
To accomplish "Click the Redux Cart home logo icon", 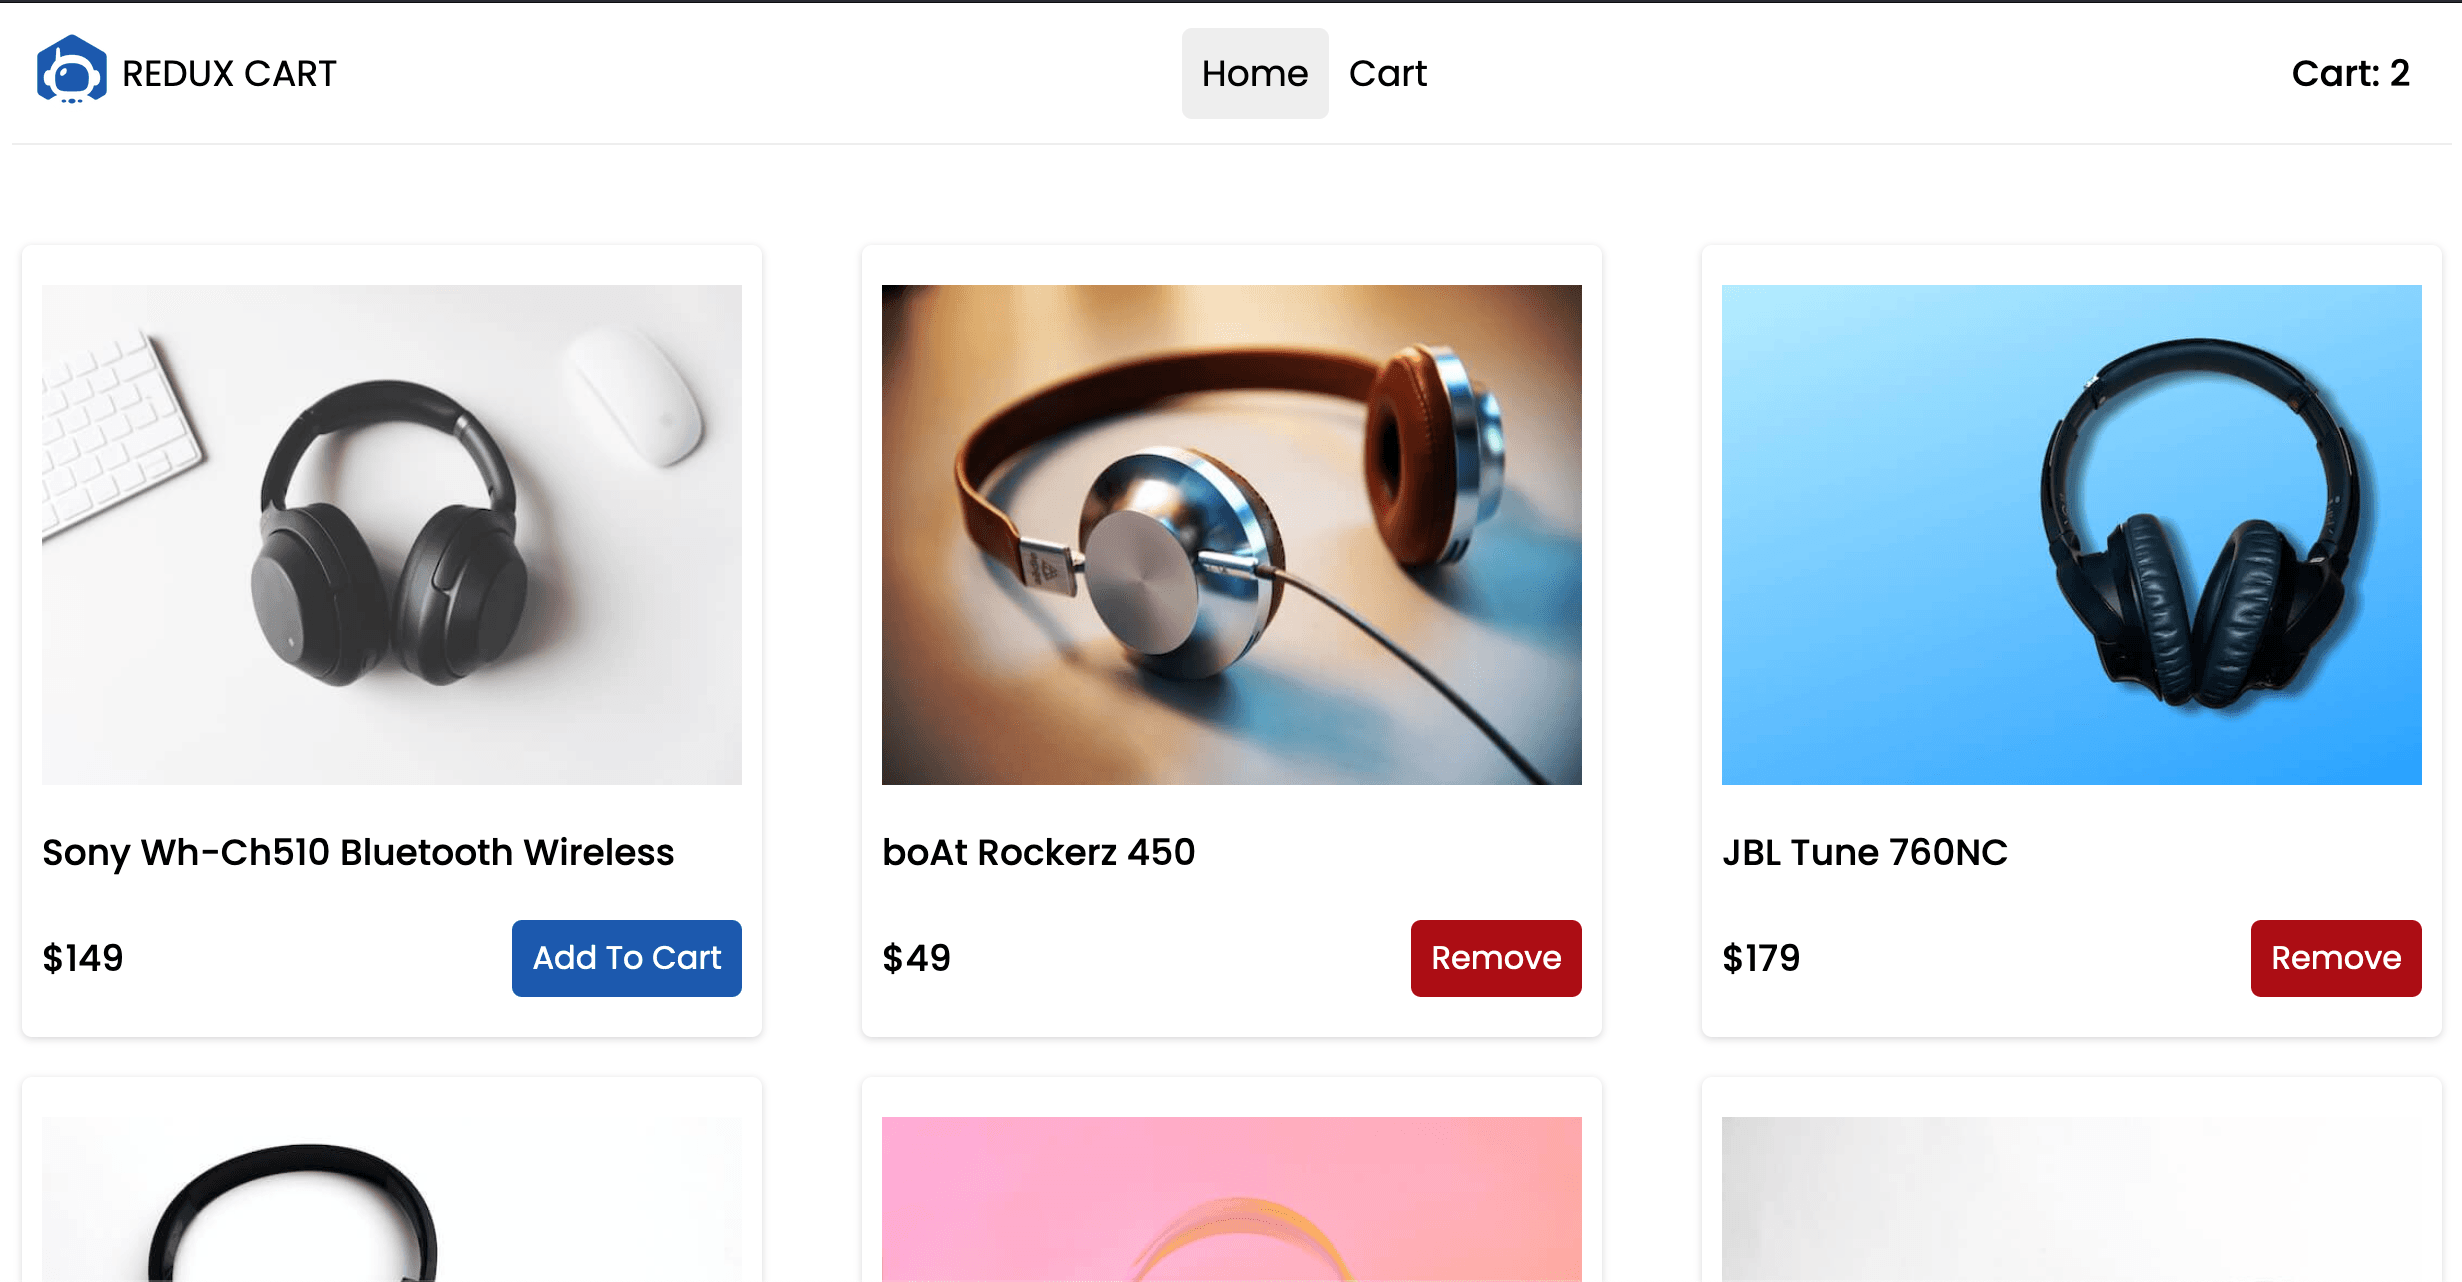I will coord(70,72).
